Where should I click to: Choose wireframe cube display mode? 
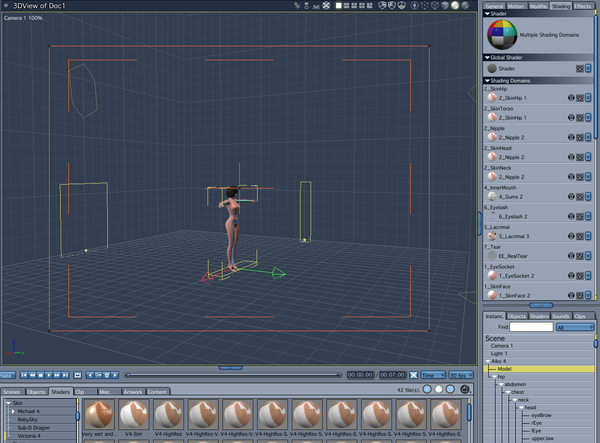tap(435, 5)
